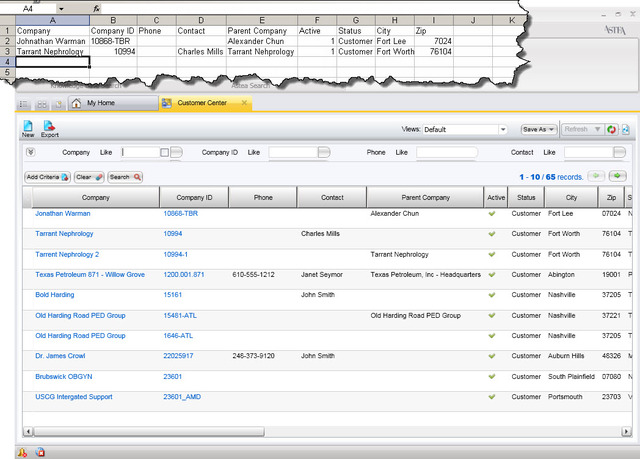
Task: Open the Jonathan Warman company link
Action: 62,213
